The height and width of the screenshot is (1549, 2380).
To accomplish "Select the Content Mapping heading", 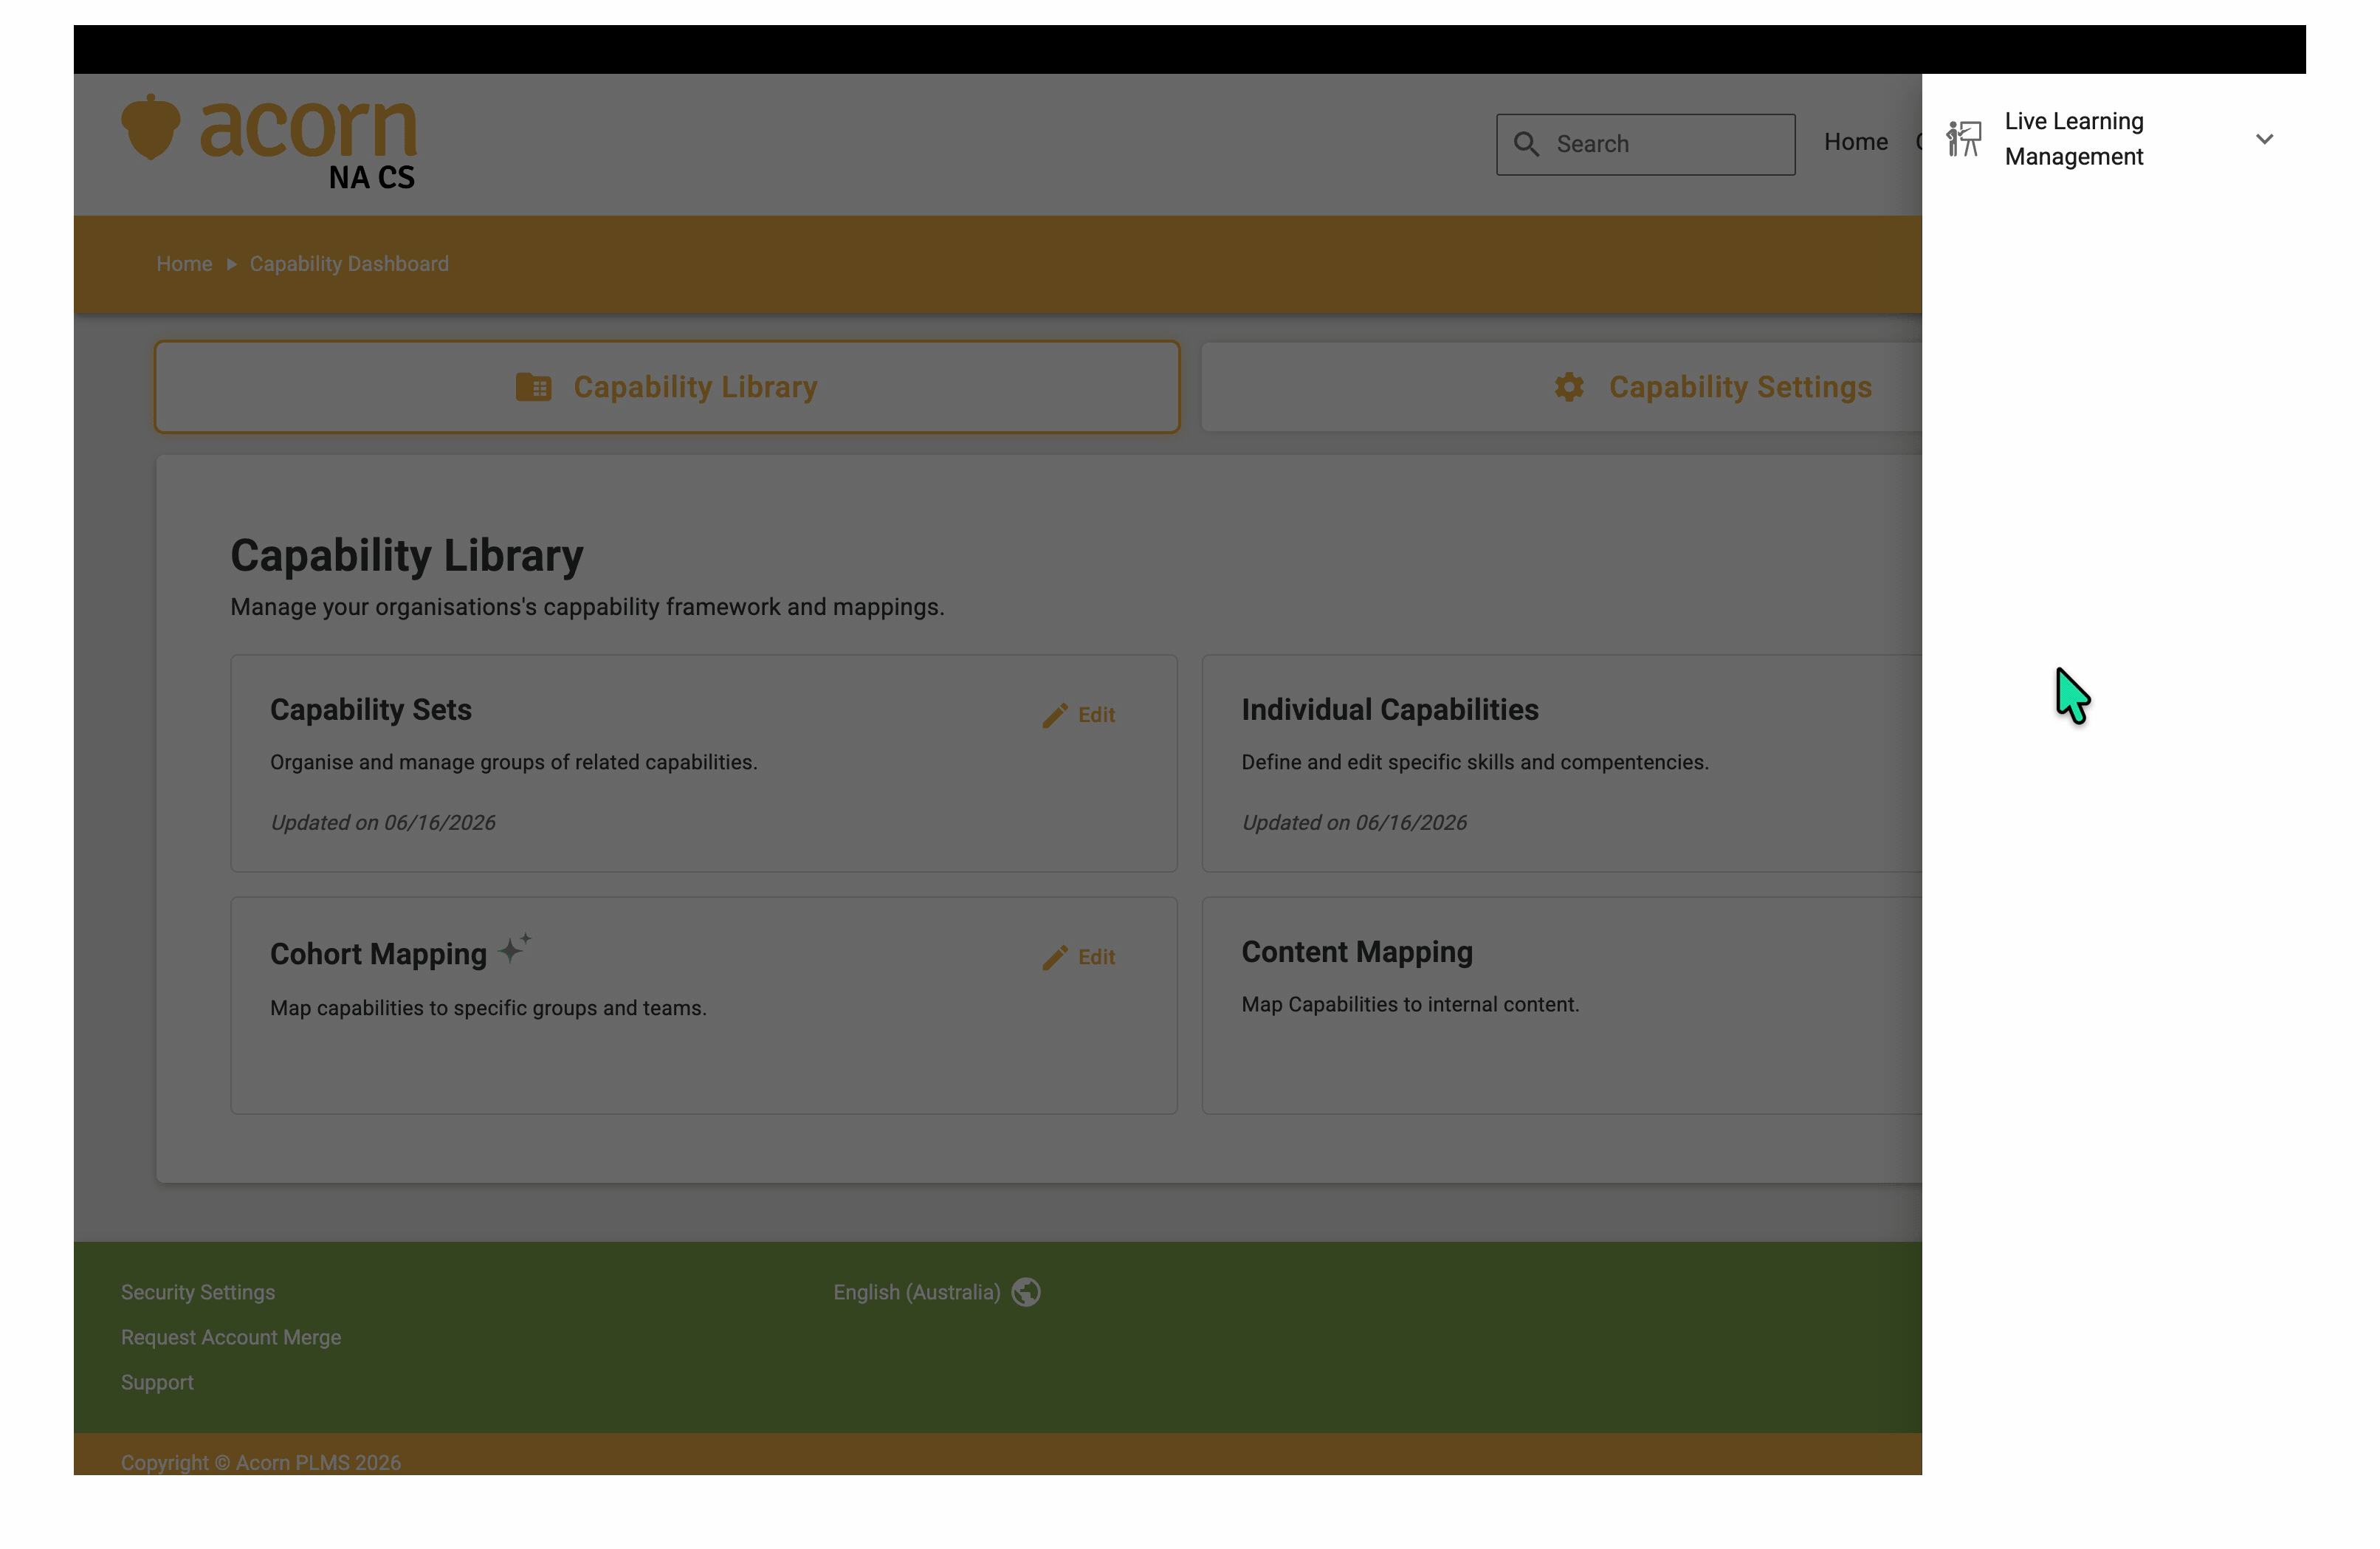I will pyautogui.click(x=1357, y=952).
